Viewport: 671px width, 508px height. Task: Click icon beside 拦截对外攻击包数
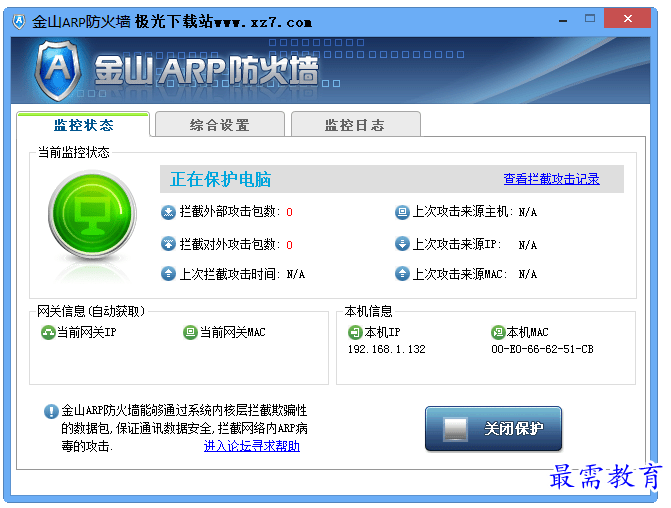coord(168,244)
